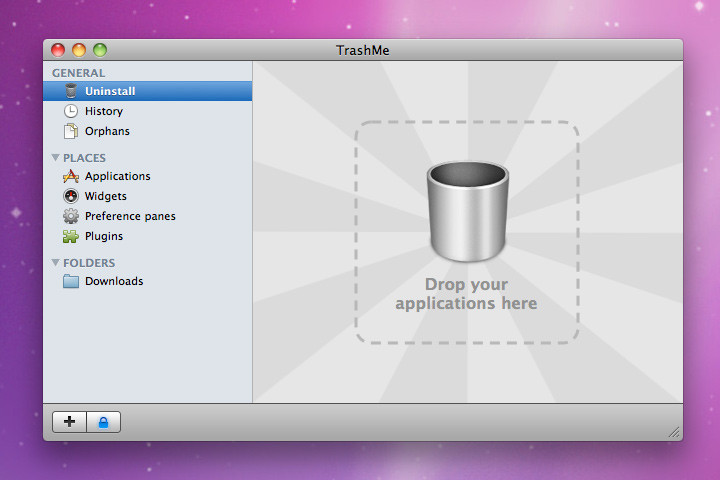The width and height of the screenshot is (720, 480).
Task: Collapse the FOLDERS section triangle
Action: [x=56, y=262]
